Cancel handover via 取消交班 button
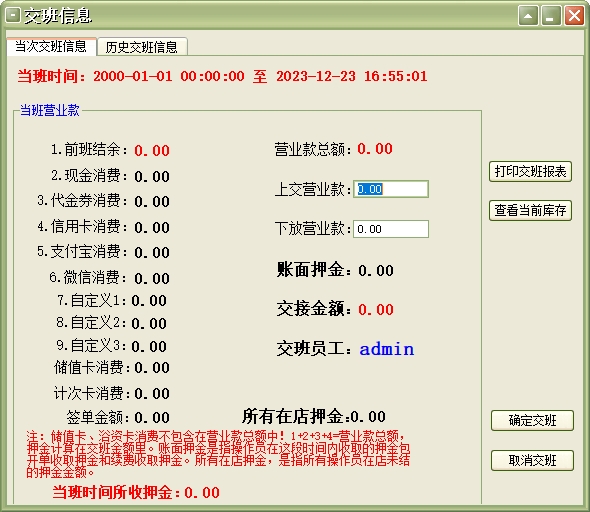This screenshot has width=590, height=512. click(x=532, y=460)
